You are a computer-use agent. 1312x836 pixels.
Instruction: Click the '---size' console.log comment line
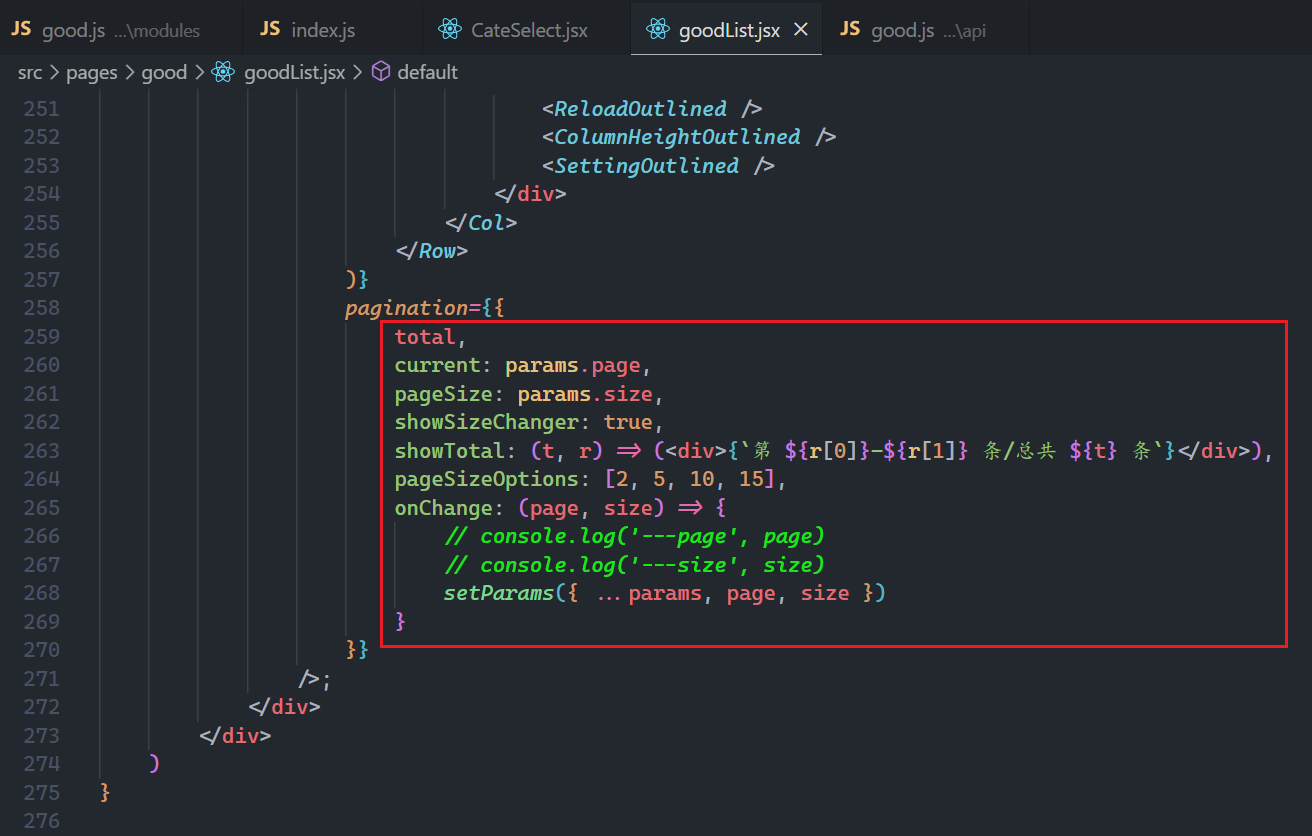click(x=635, y=565)
